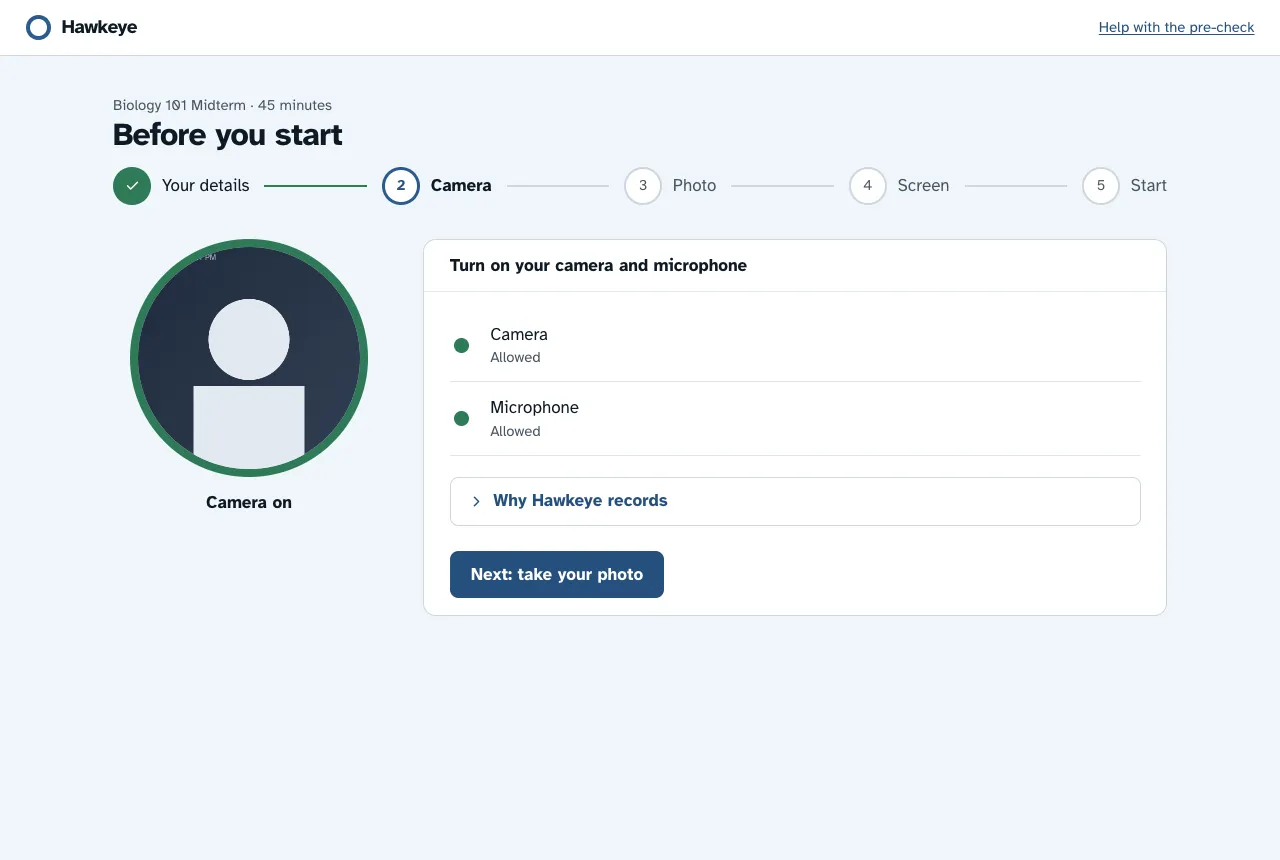Image resolution: width=1280 pixels, height=860 pixels.
Task: Expand the Why Hawkeye records section
Action: click(795, 501)
